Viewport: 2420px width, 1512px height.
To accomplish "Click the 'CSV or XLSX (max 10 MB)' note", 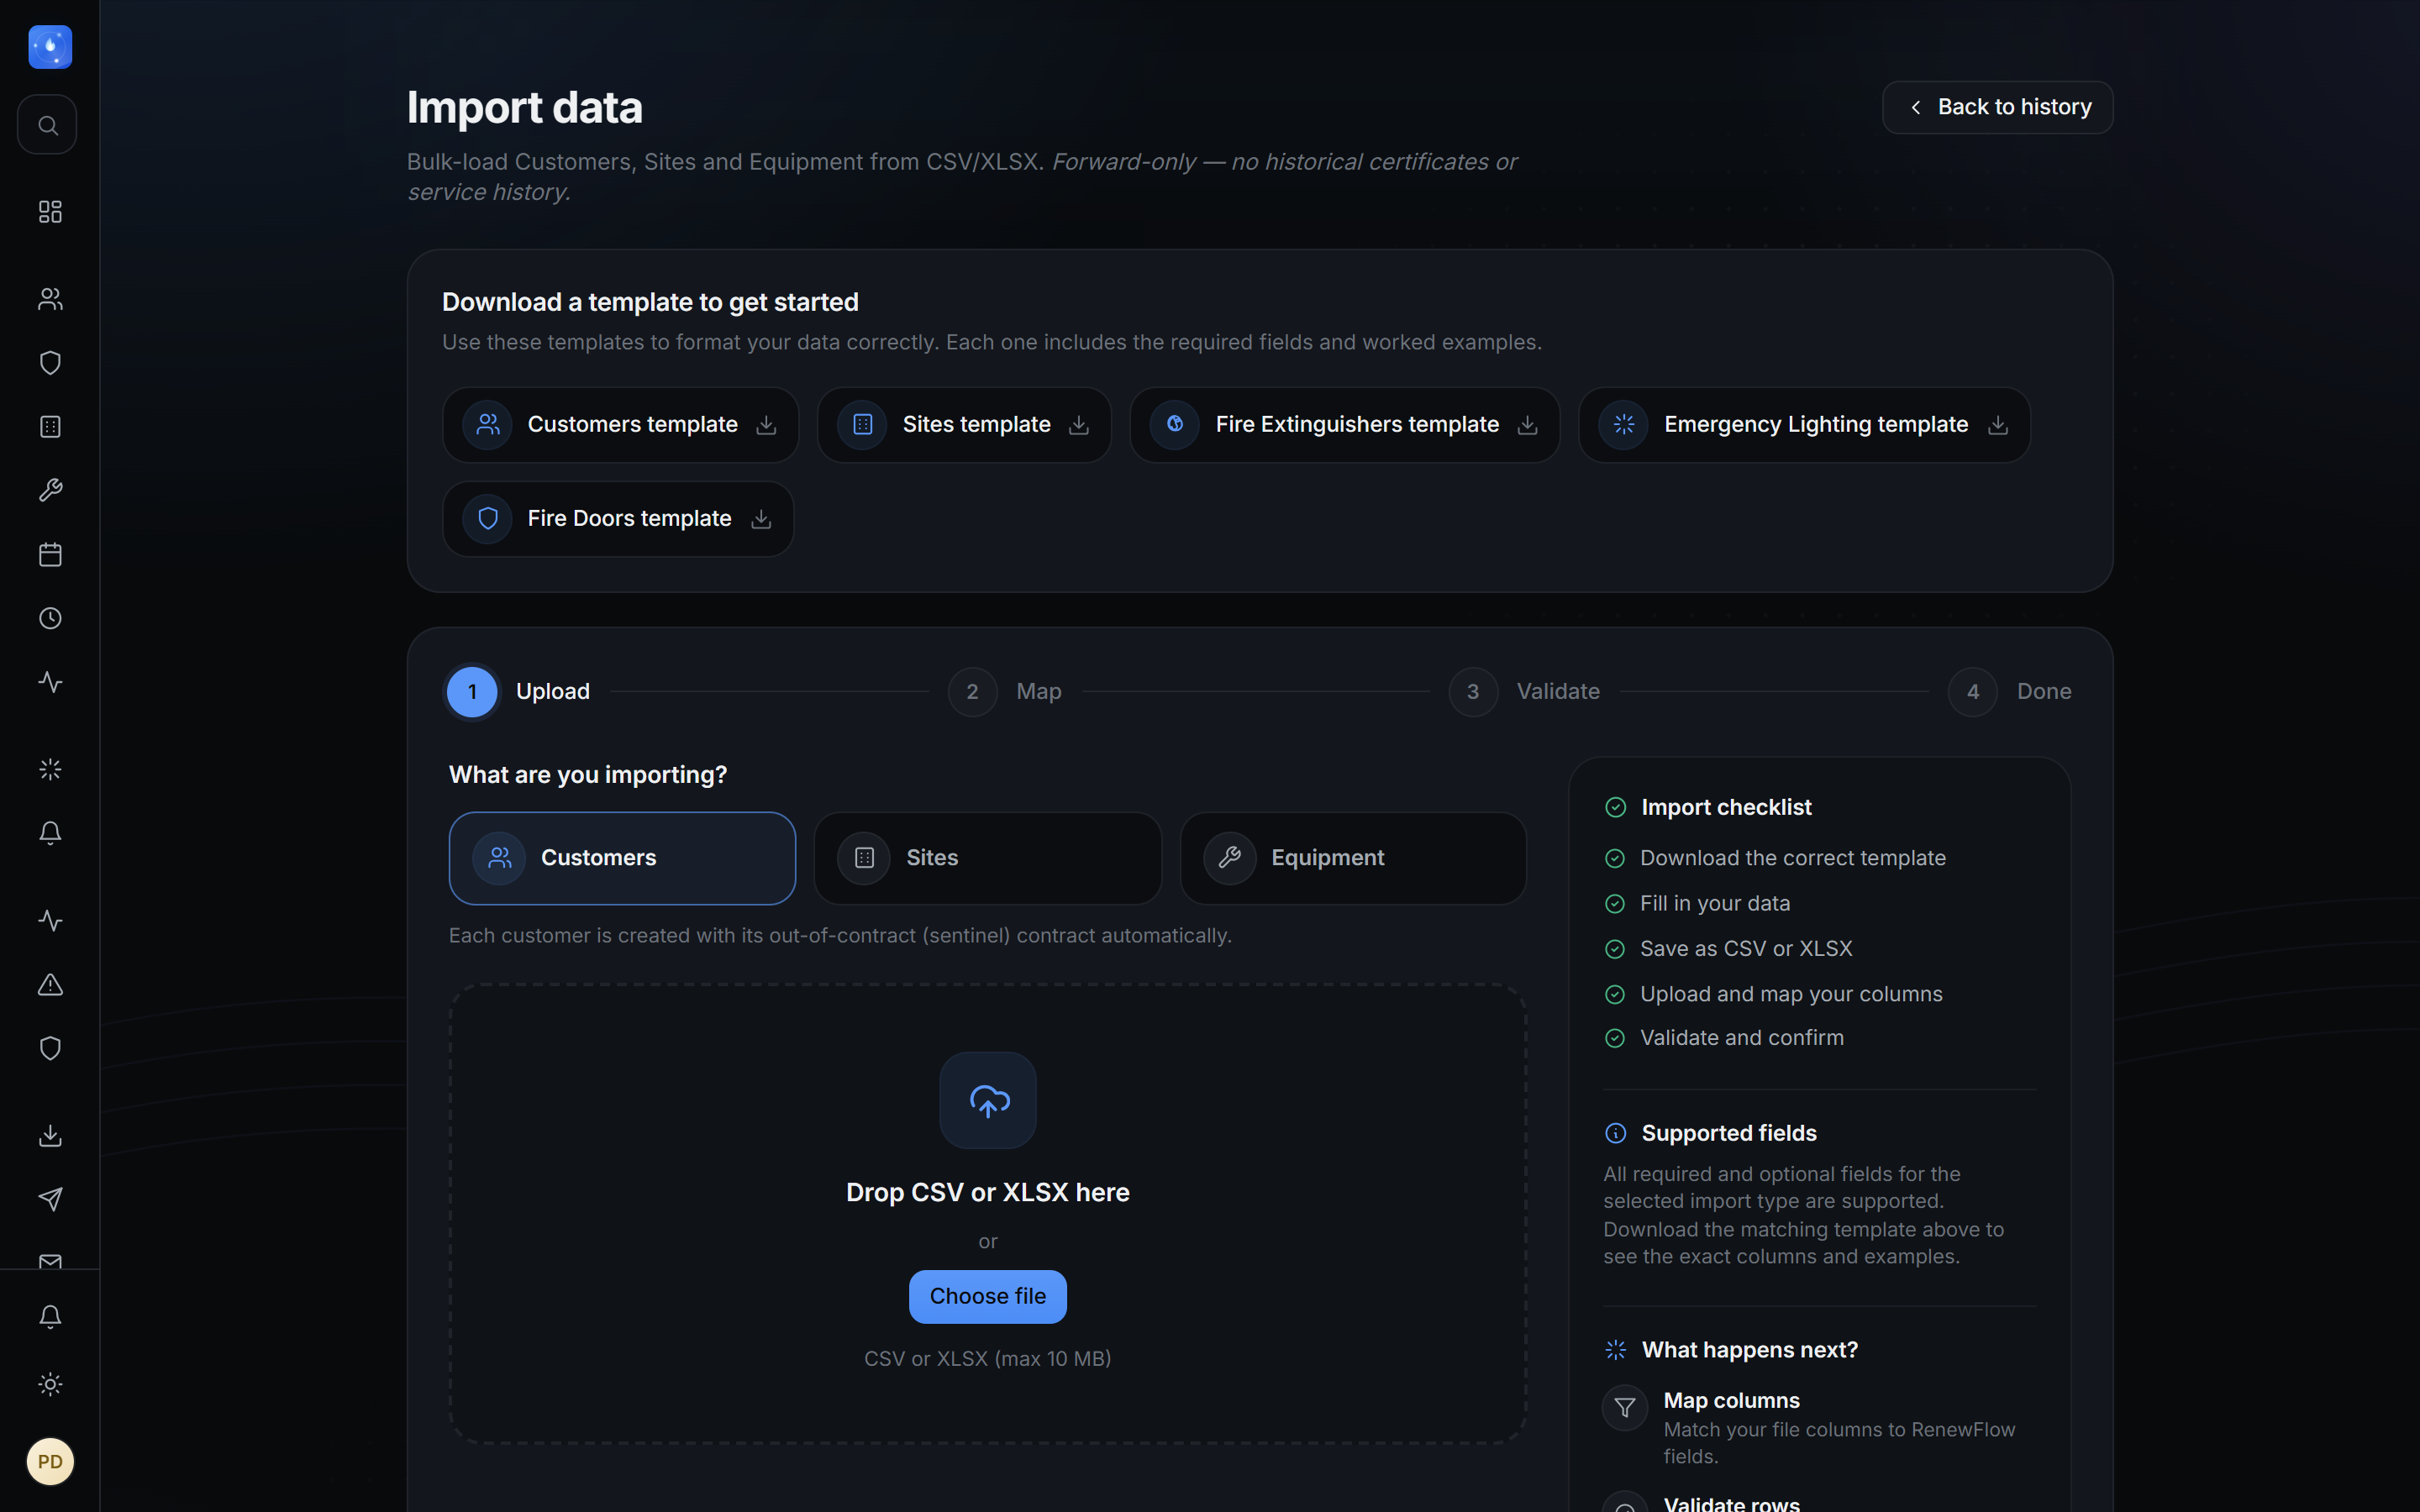I will pyautogui.click(x=988, y=1359).
